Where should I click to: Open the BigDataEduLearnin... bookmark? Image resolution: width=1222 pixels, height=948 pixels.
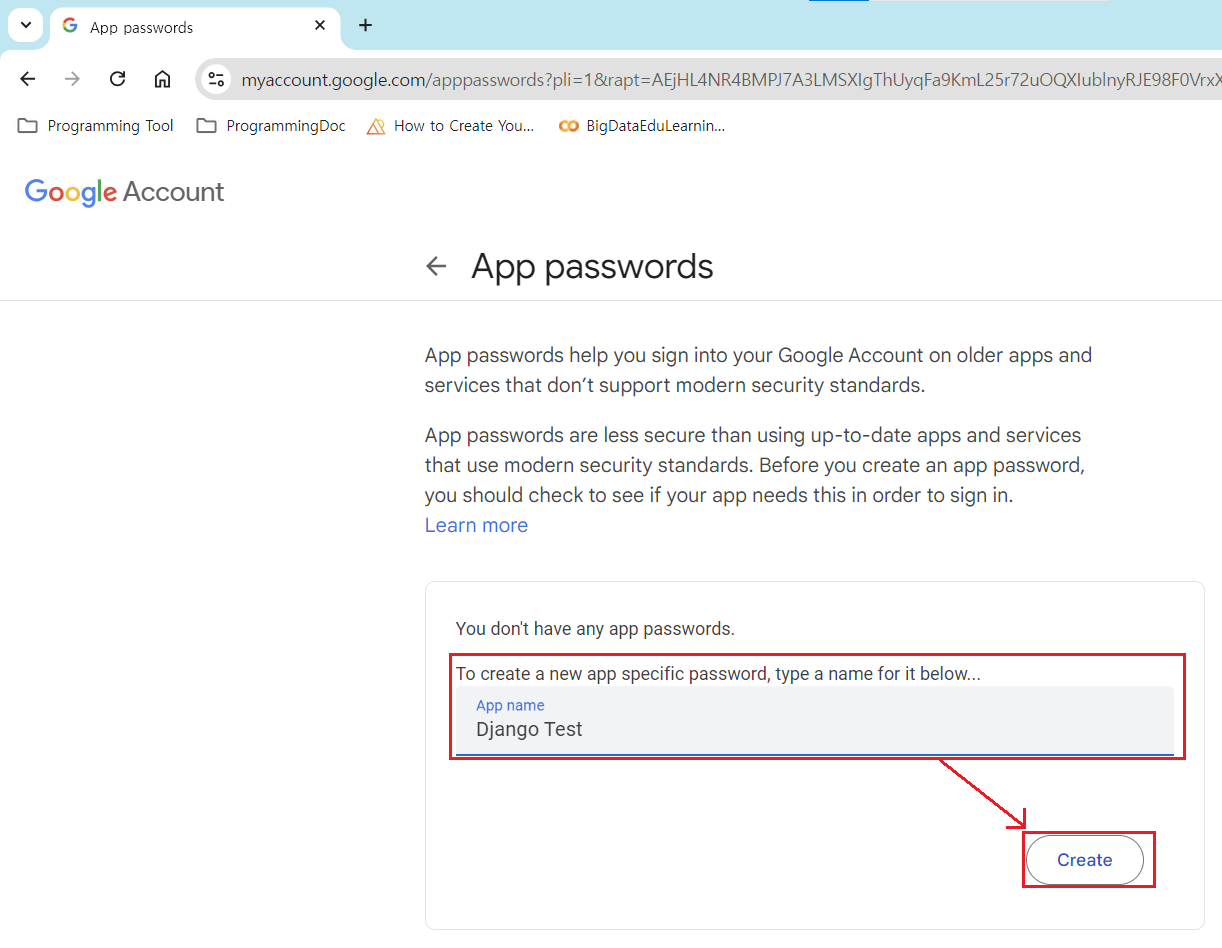pos(642,126)
